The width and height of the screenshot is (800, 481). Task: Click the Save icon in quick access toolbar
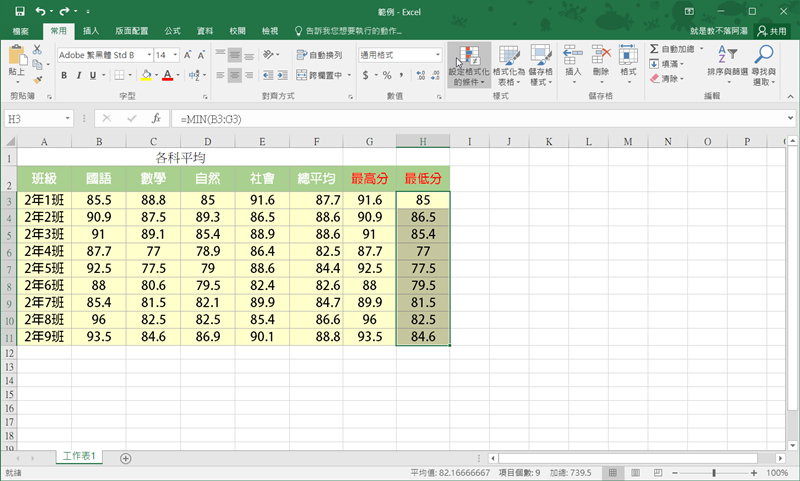coord(20,11)
